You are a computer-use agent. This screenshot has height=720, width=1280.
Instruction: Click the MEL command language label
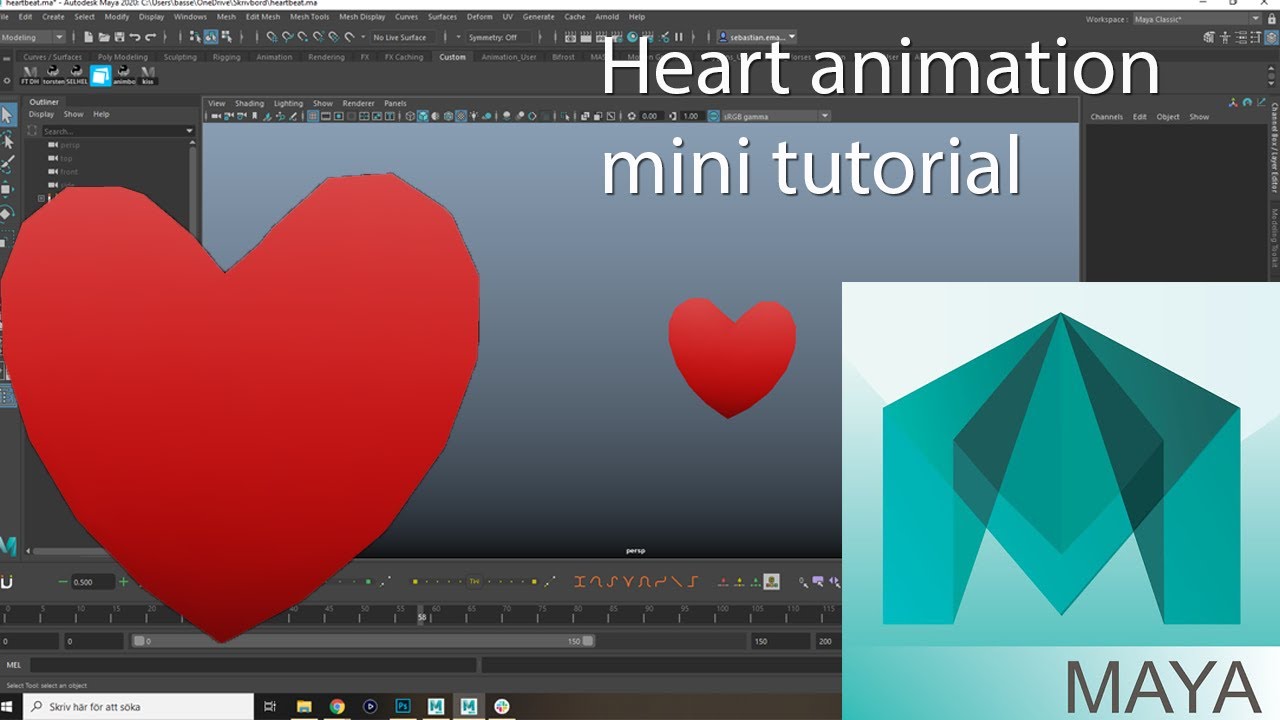point(14,664)
